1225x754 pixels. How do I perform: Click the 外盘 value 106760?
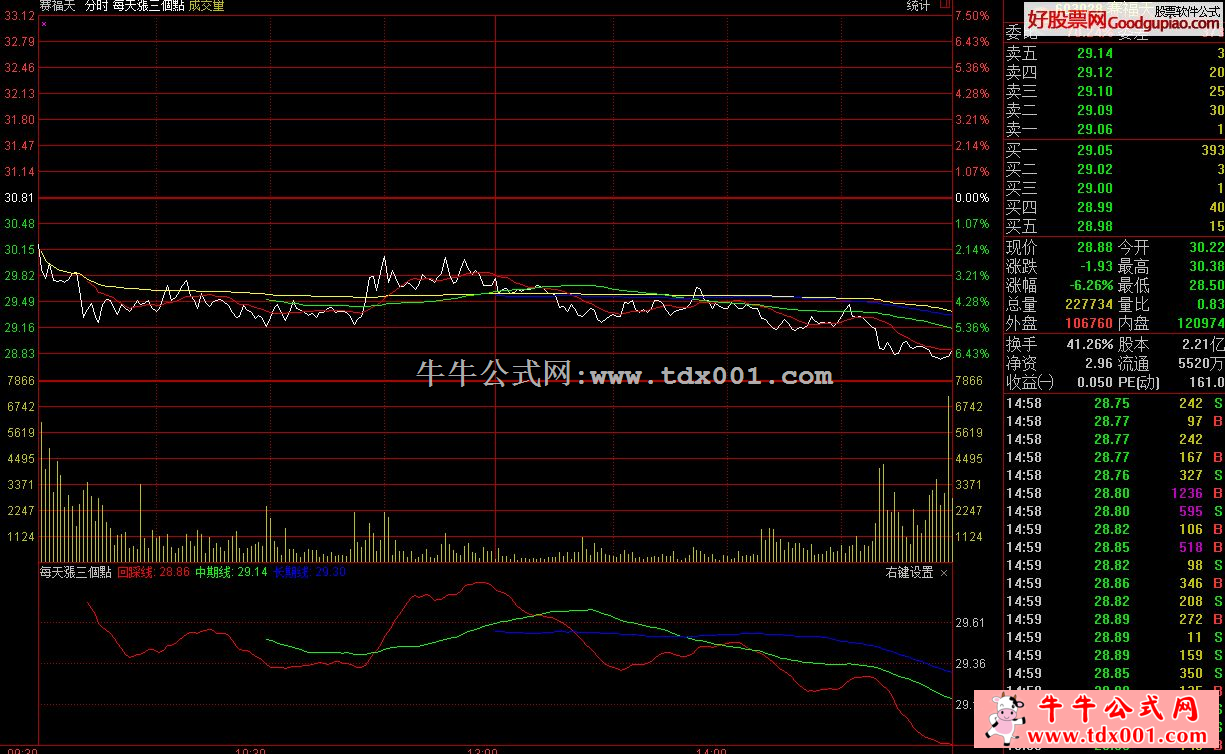1089,323
